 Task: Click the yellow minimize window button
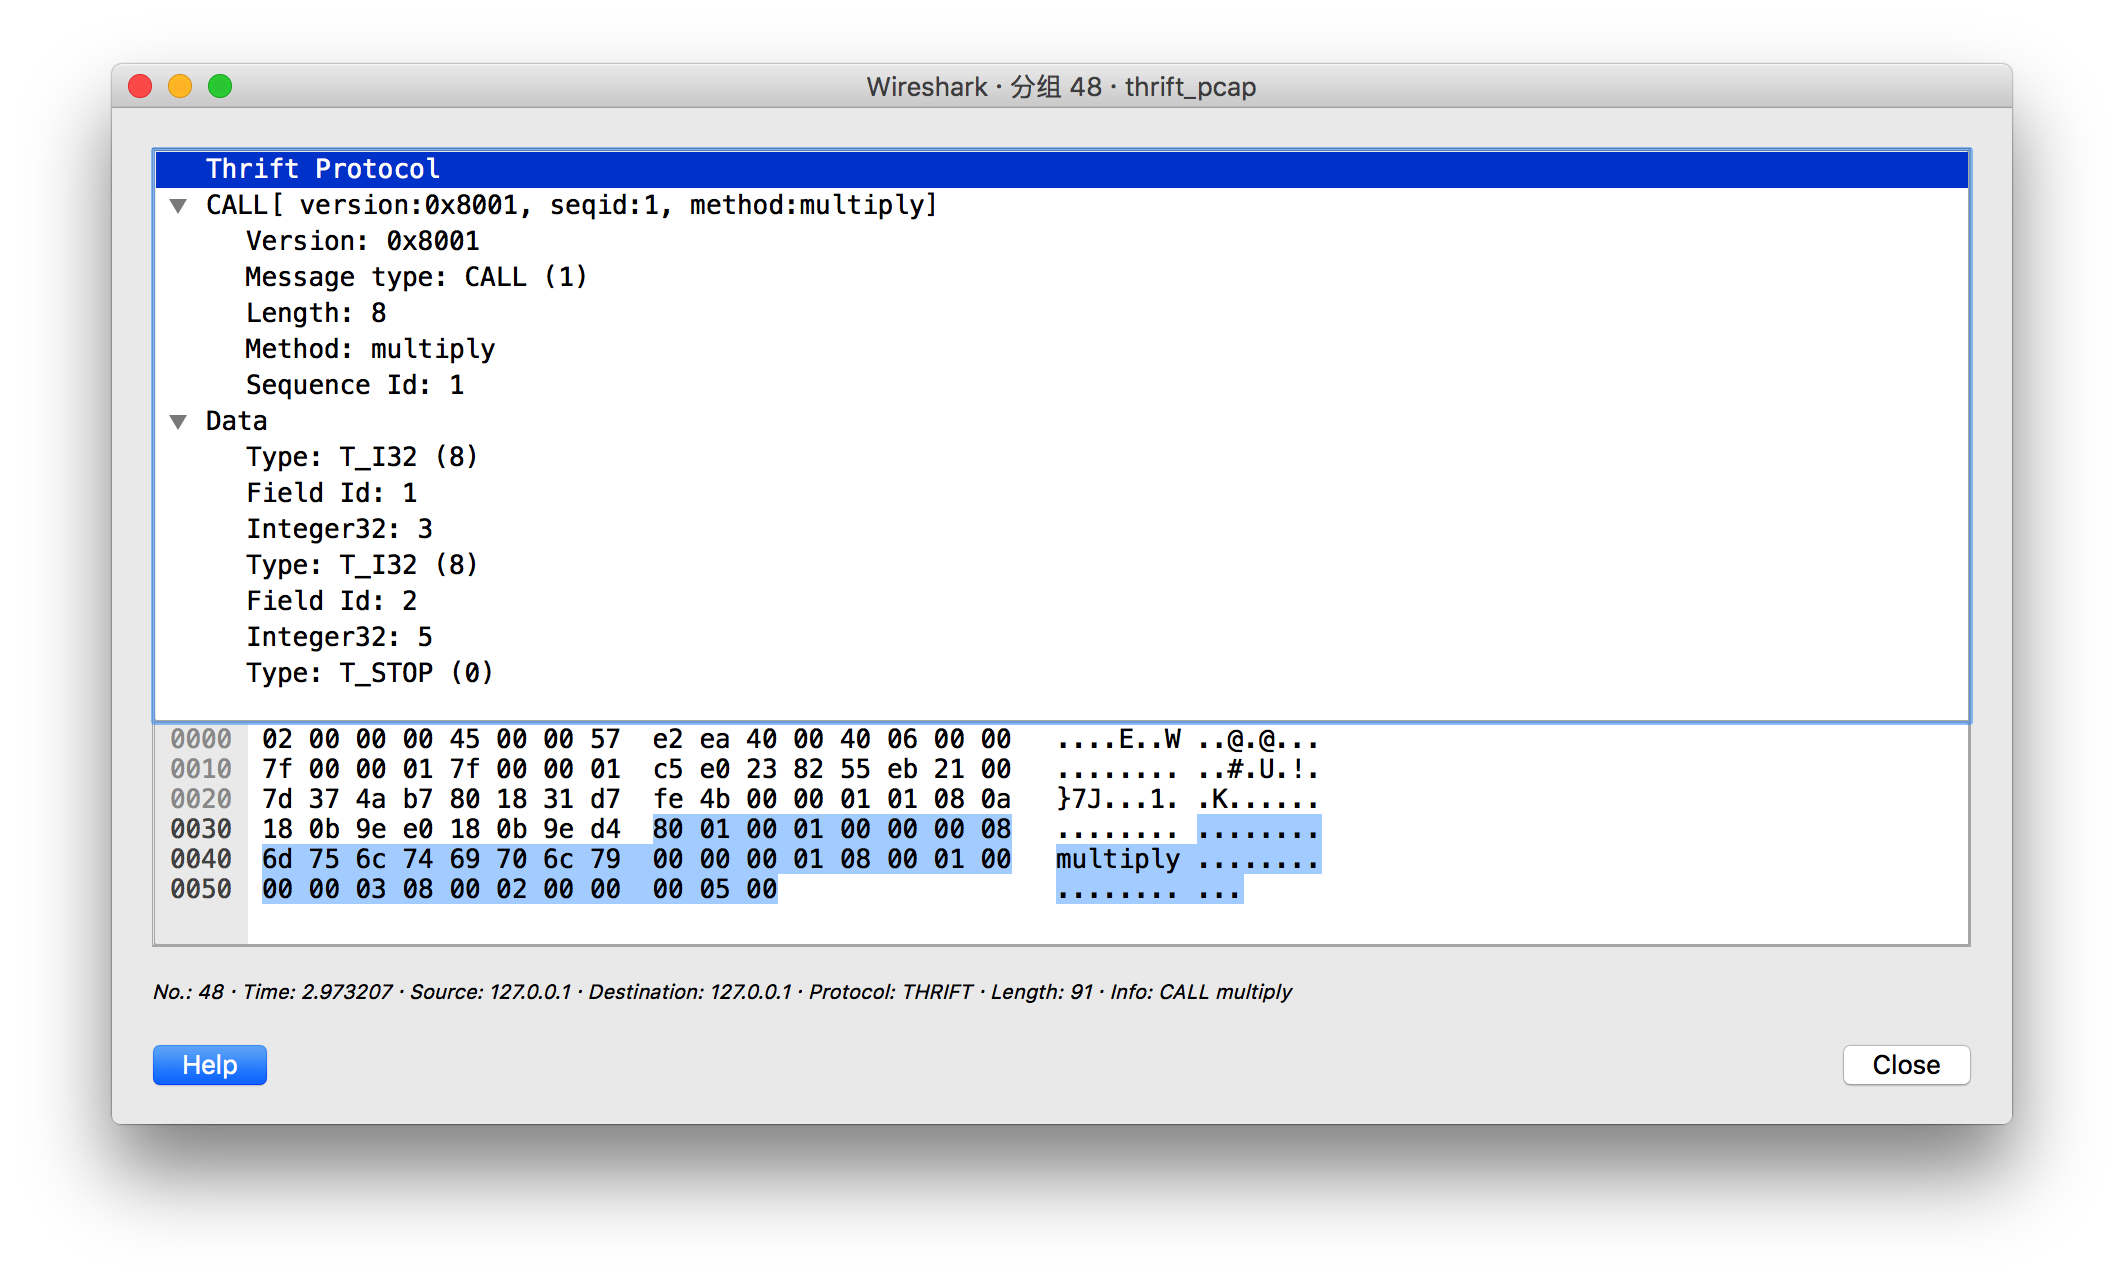pos(180,87)
